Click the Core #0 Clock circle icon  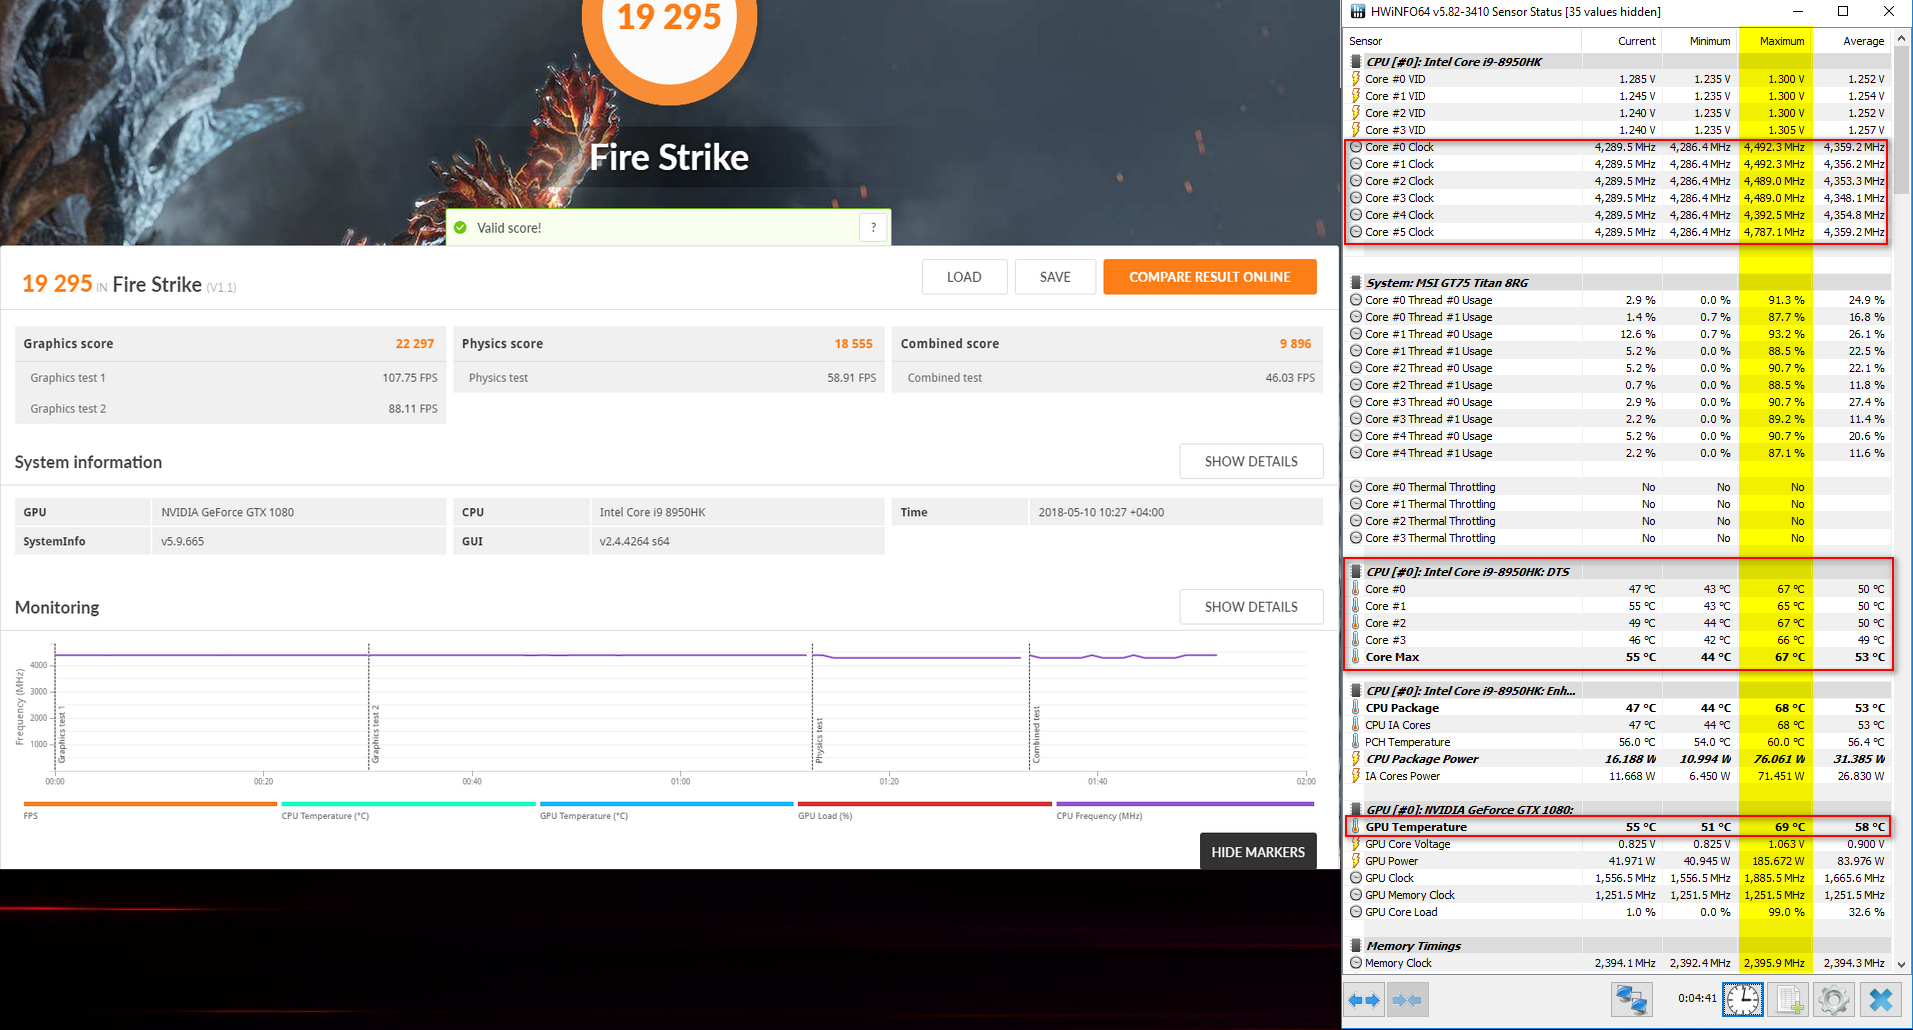pyautogui.click(x=1356, y=147)
